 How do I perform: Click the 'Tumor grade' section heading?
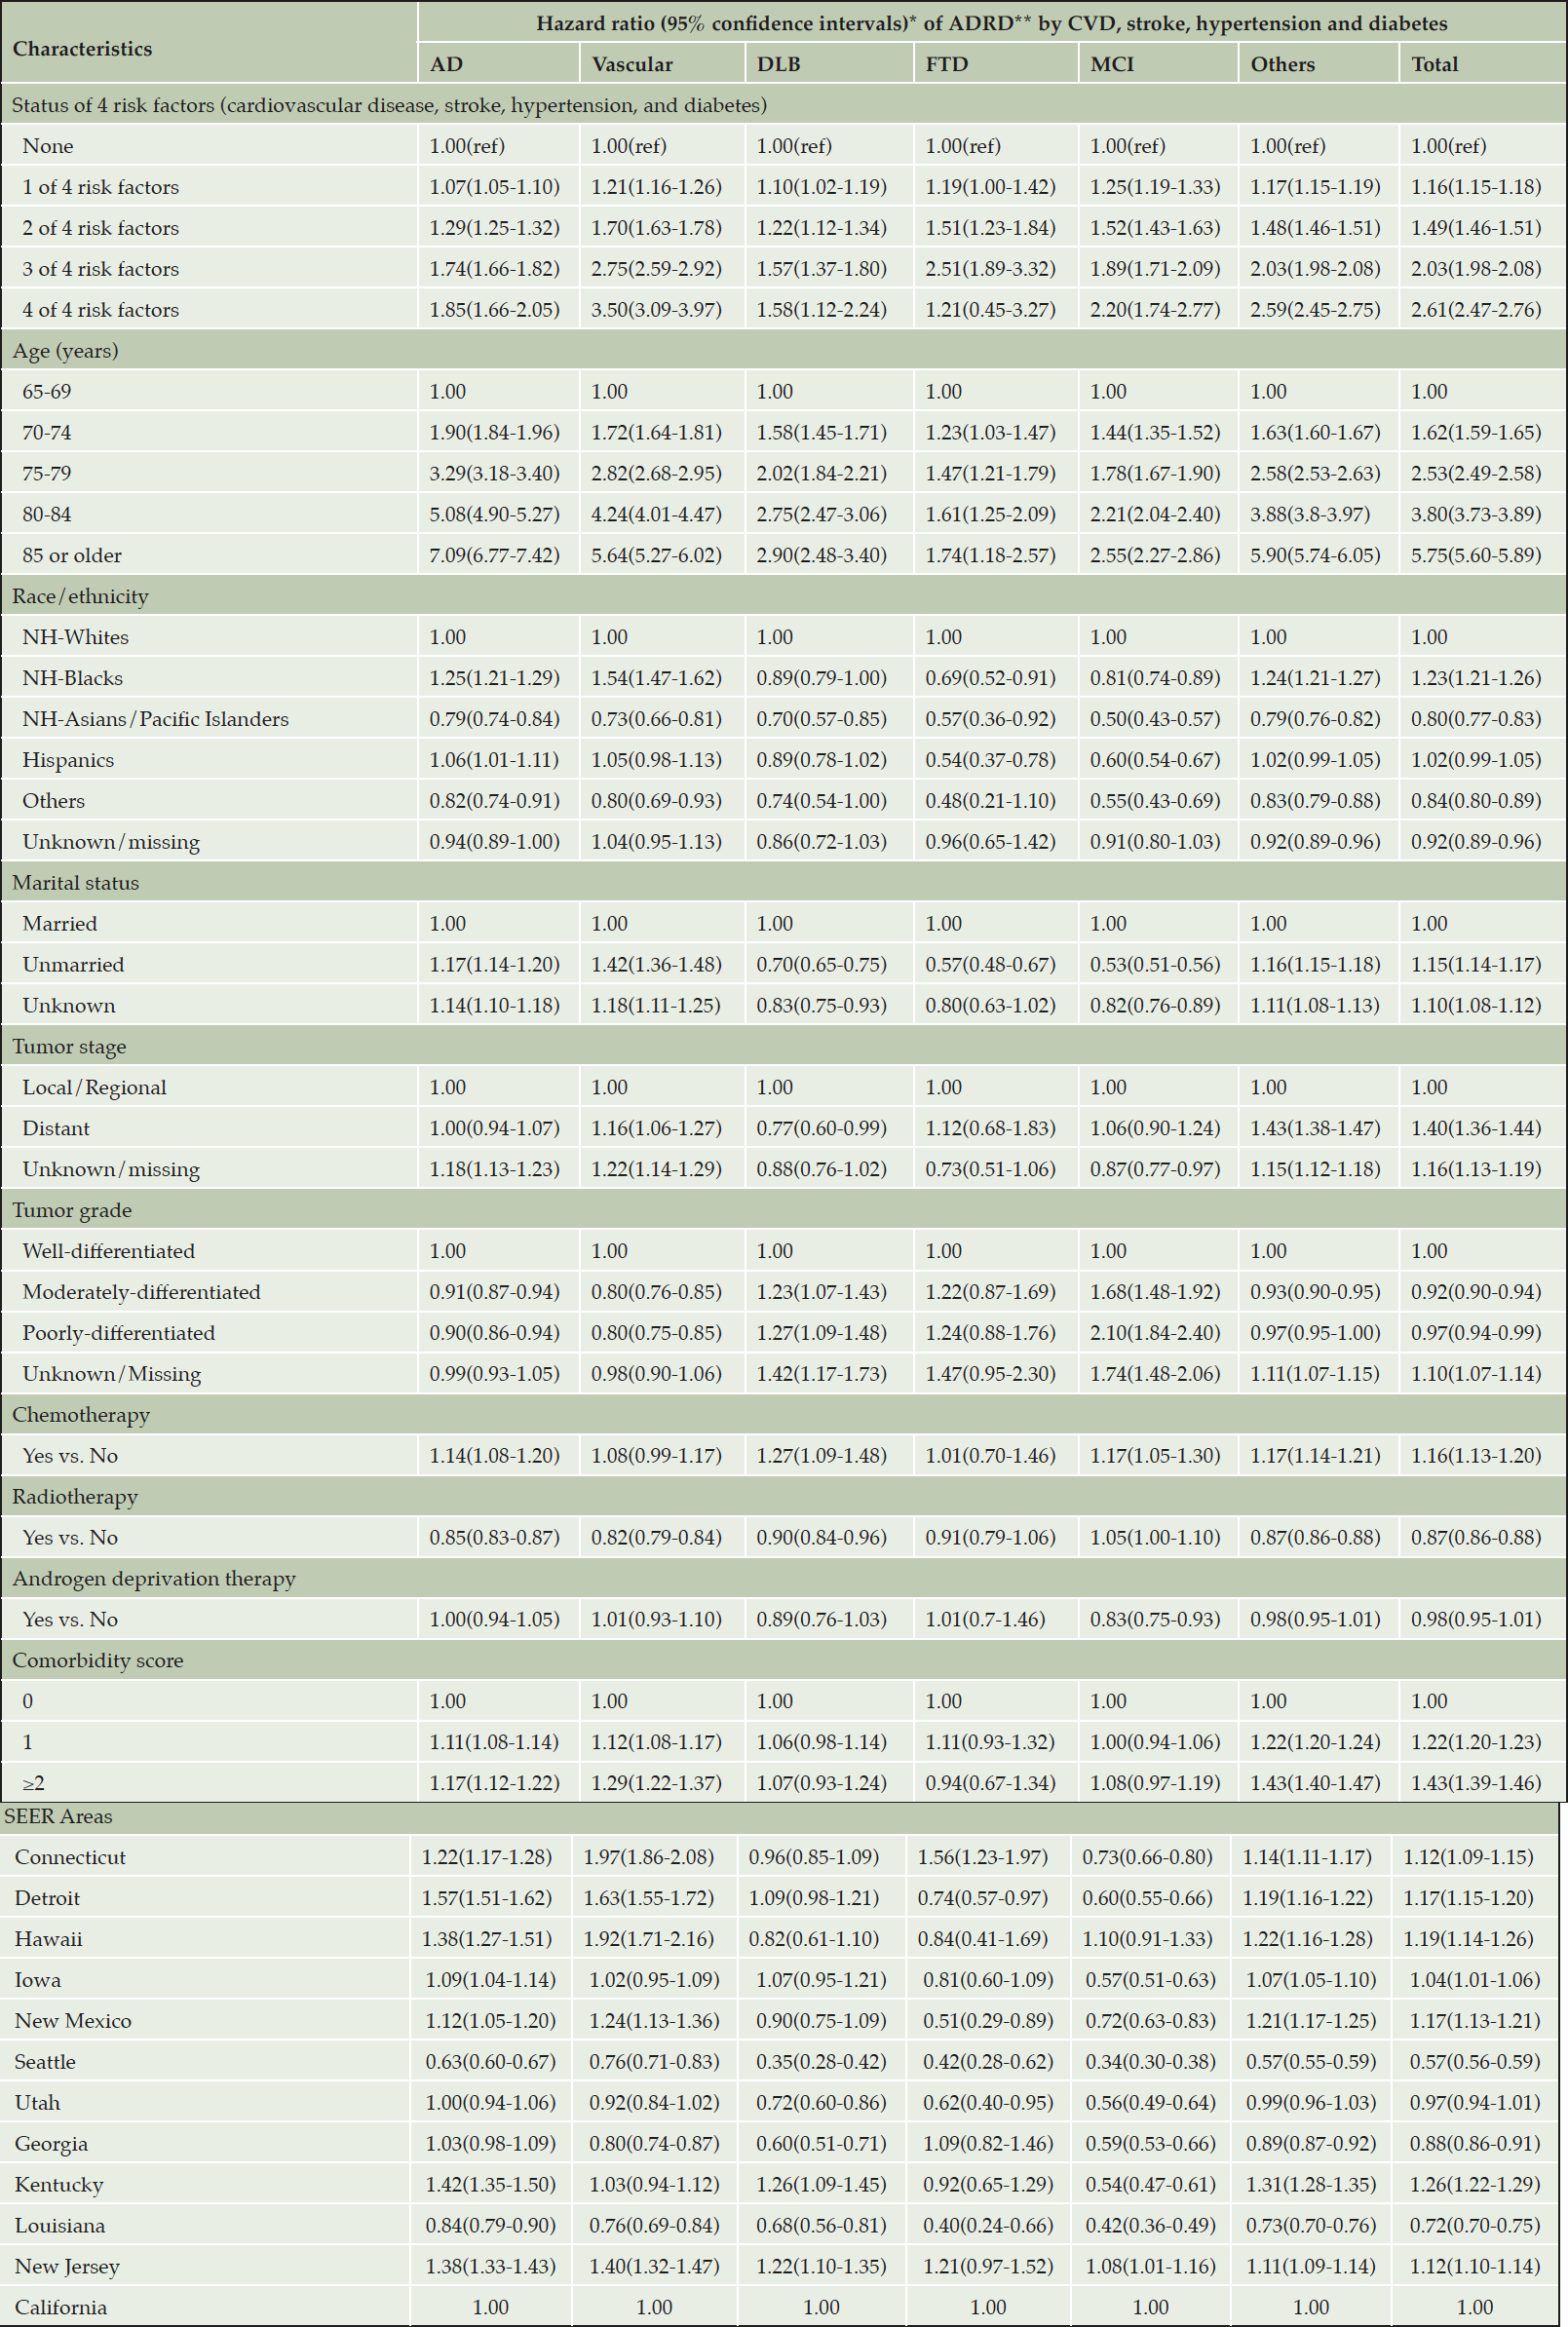tap(72, 1210)
